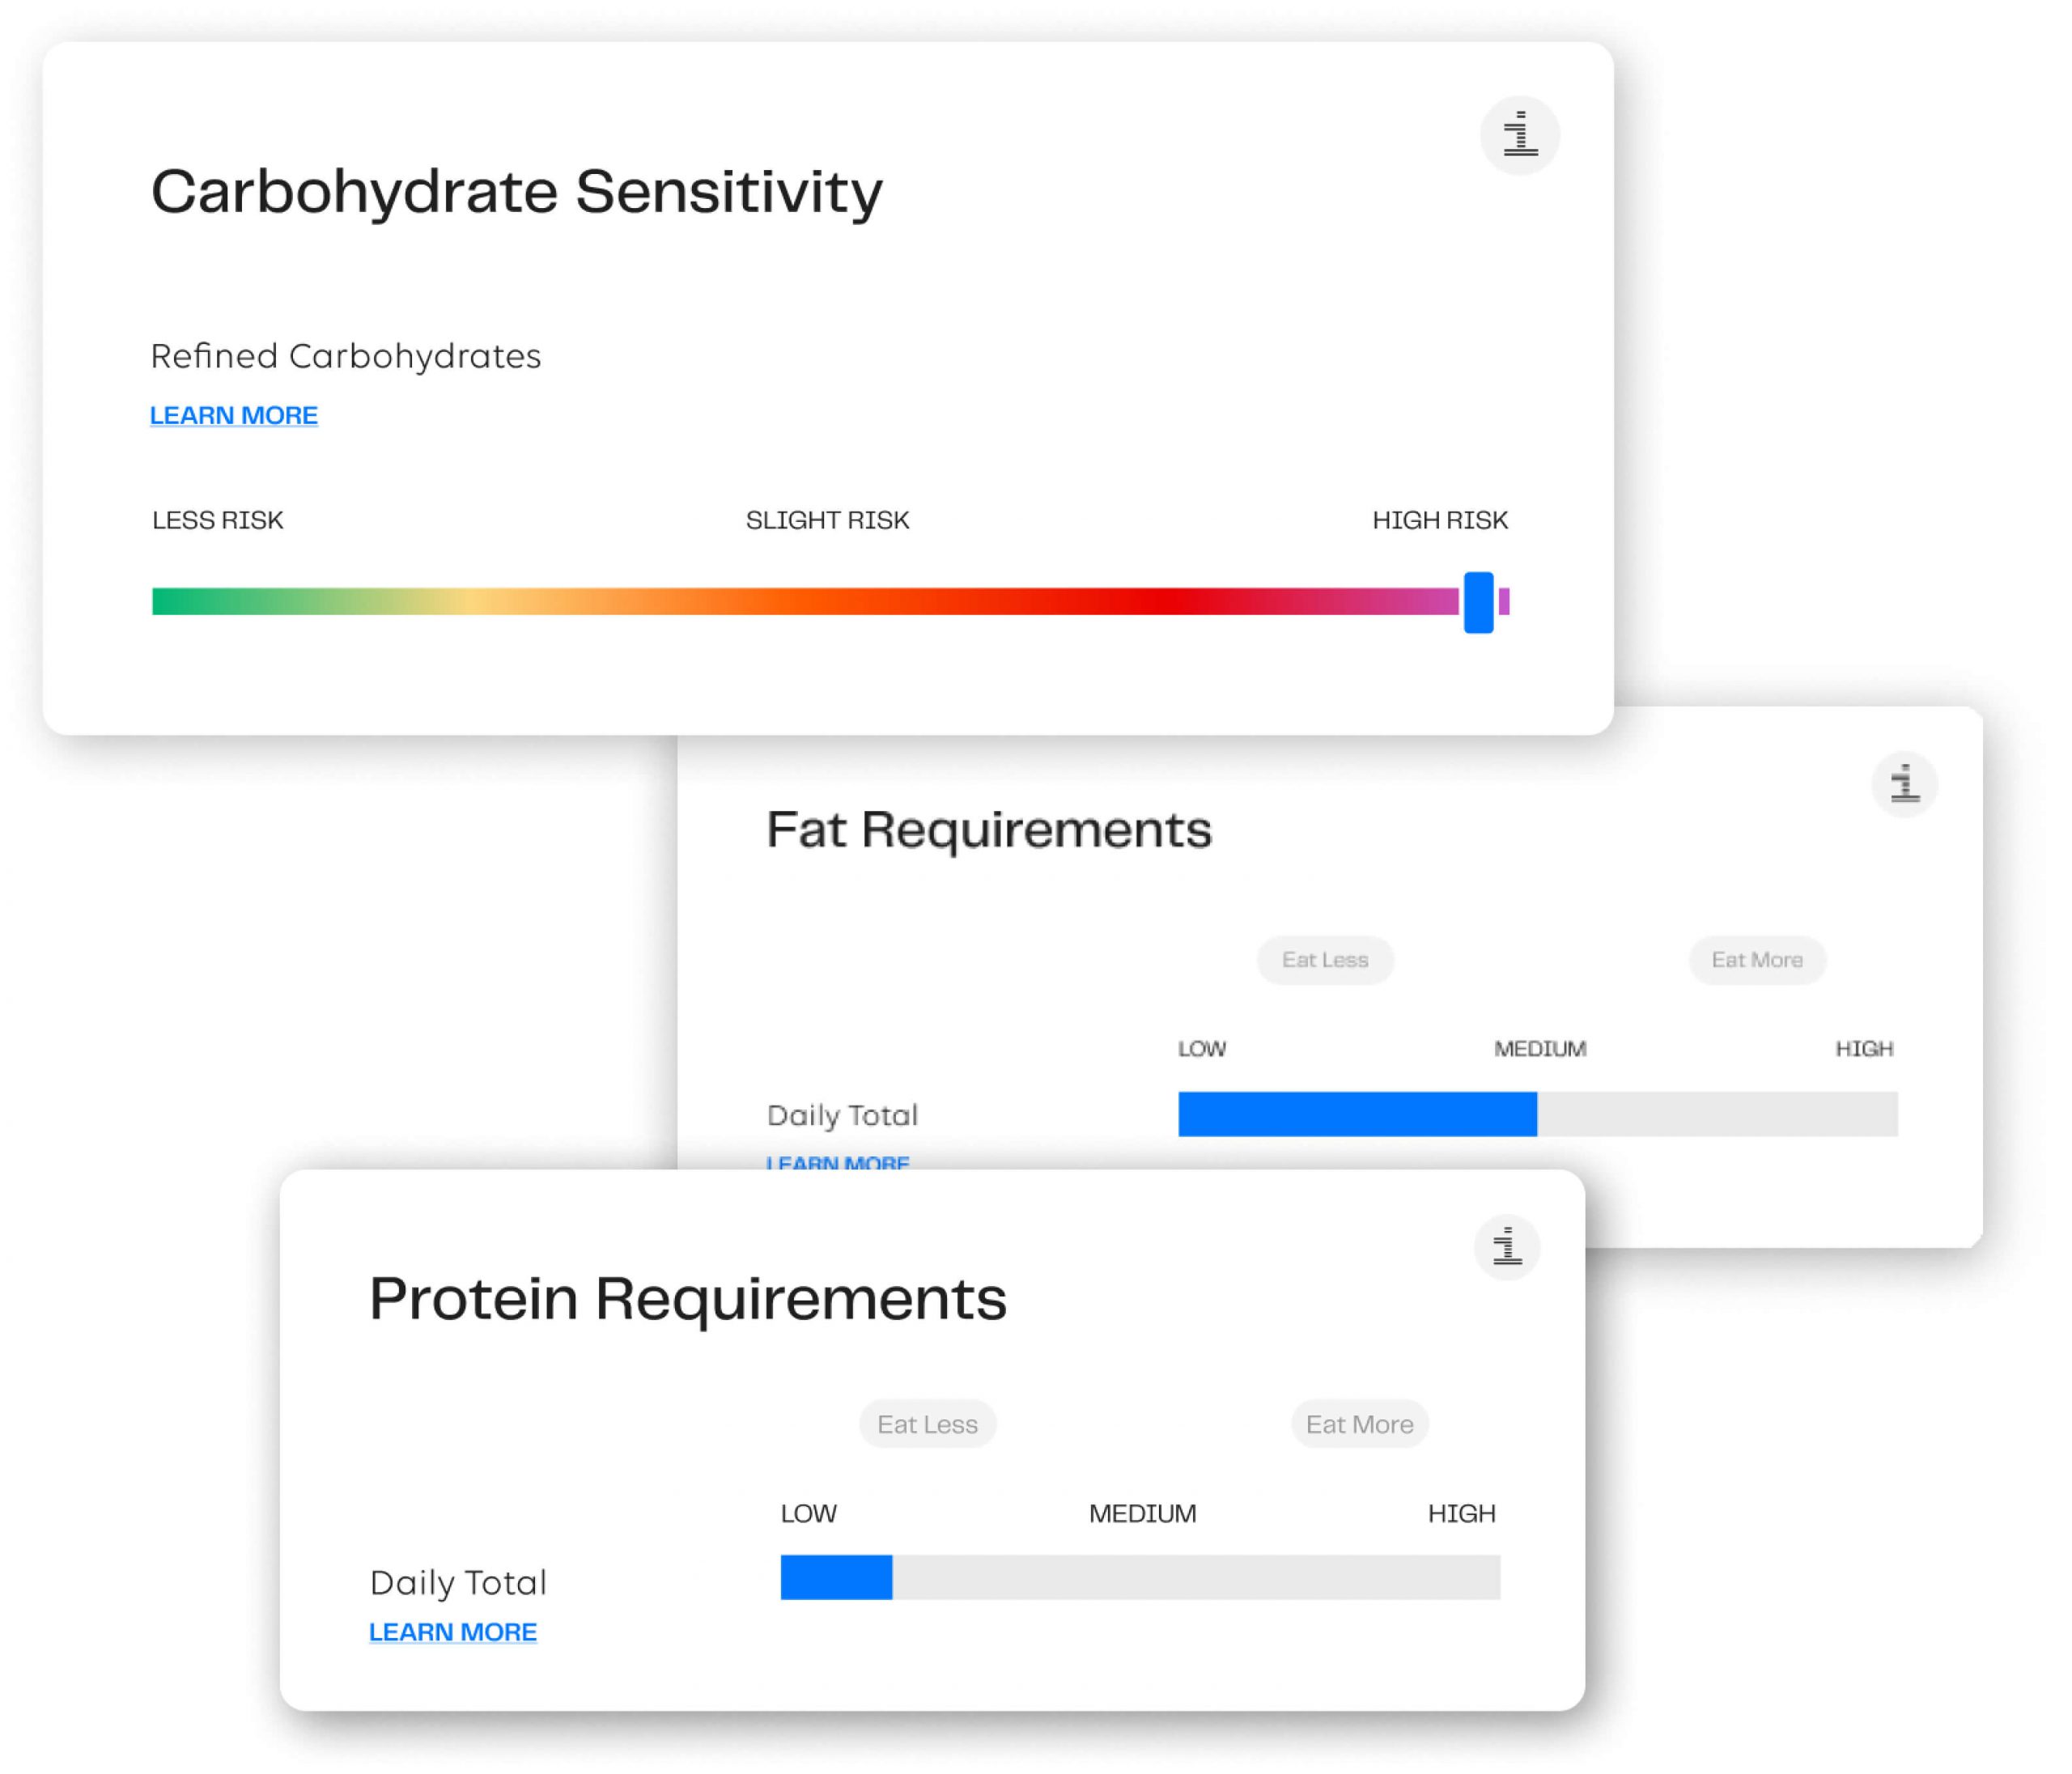Click the Carbohydrate Sensitivity risk indicator marker
2072x1774 pixels.
pos(1479,604)
